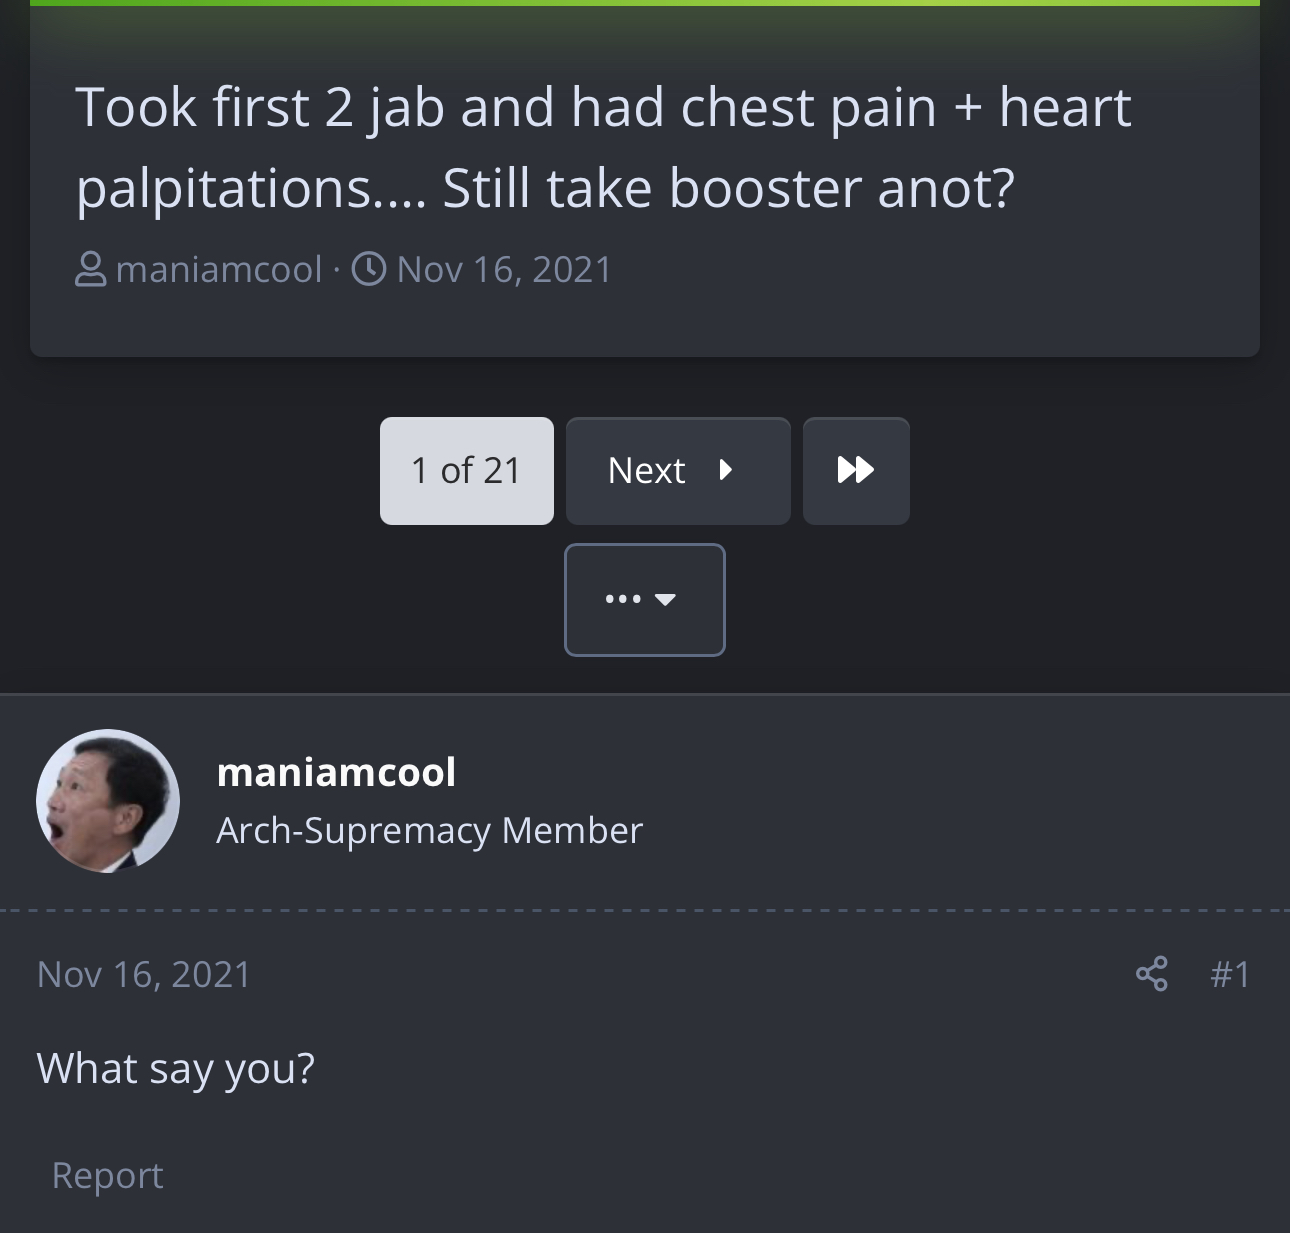The height and width of the screenshot is (1233, 1290).
Task: Open post permalink #1
Action: [1230, 974]
